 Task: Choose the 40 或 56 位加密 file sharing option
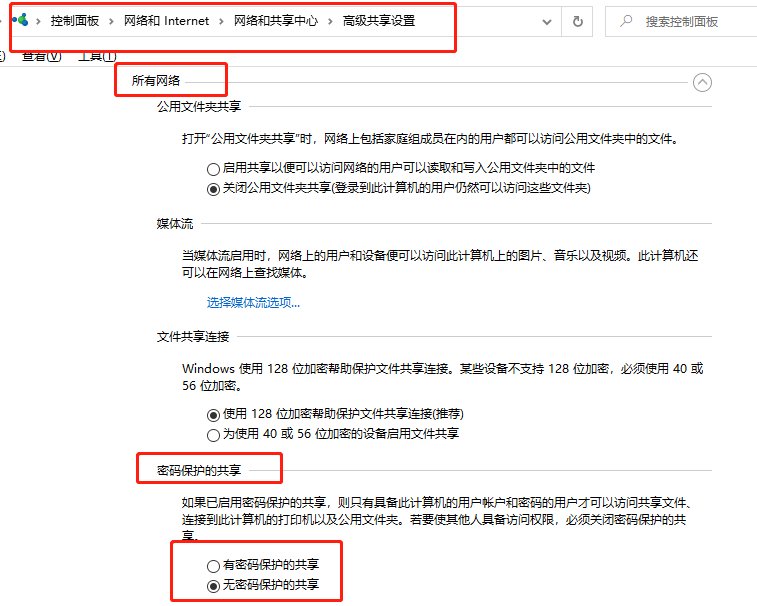[213, 434]
